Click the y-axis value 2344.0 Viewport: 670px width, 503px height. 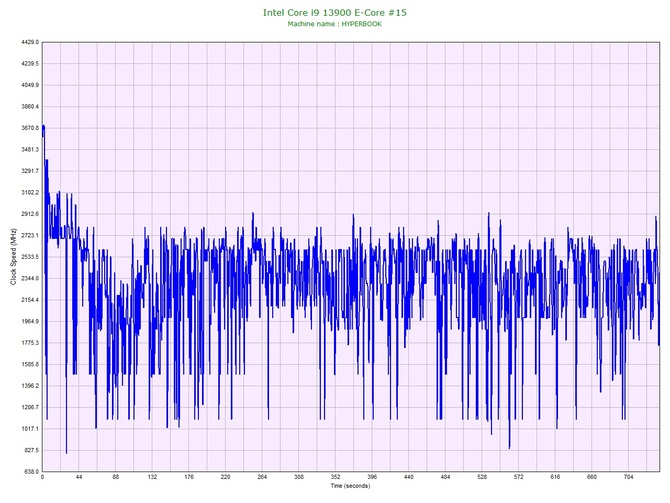[x=30, y=278]
